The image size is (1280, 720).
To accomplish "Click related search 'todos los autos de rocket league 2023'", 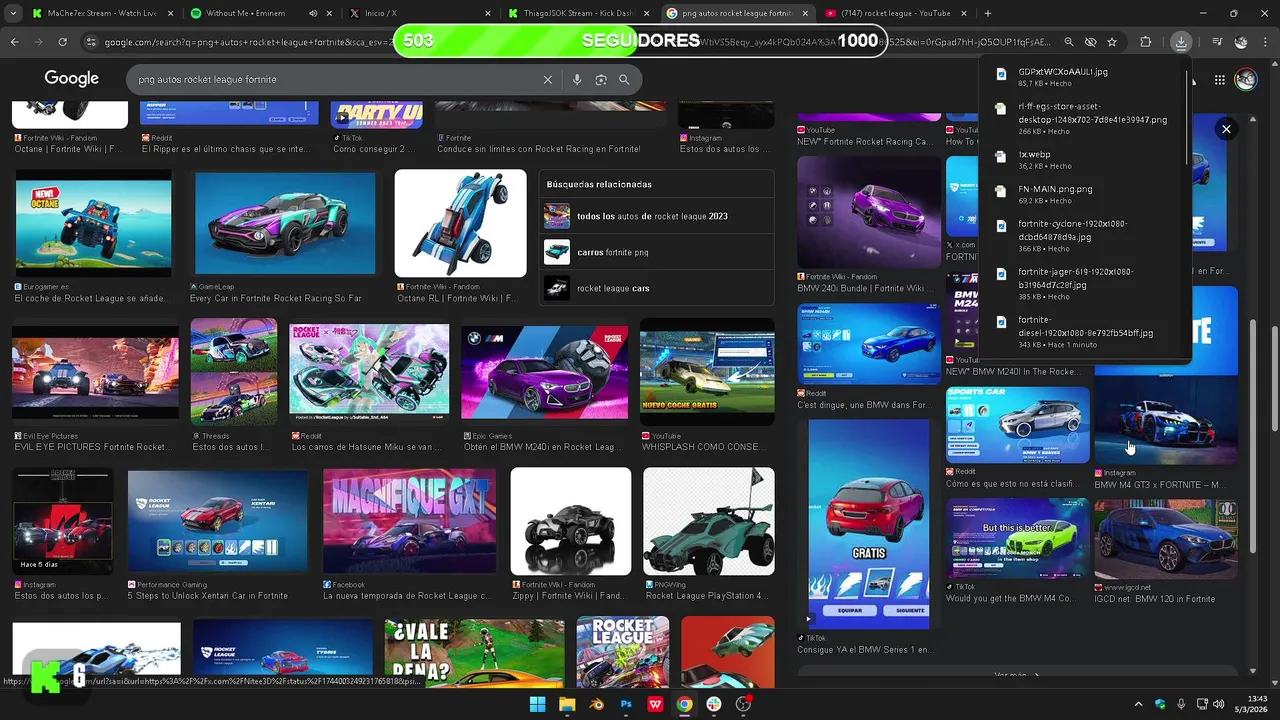I will point(656,216).
